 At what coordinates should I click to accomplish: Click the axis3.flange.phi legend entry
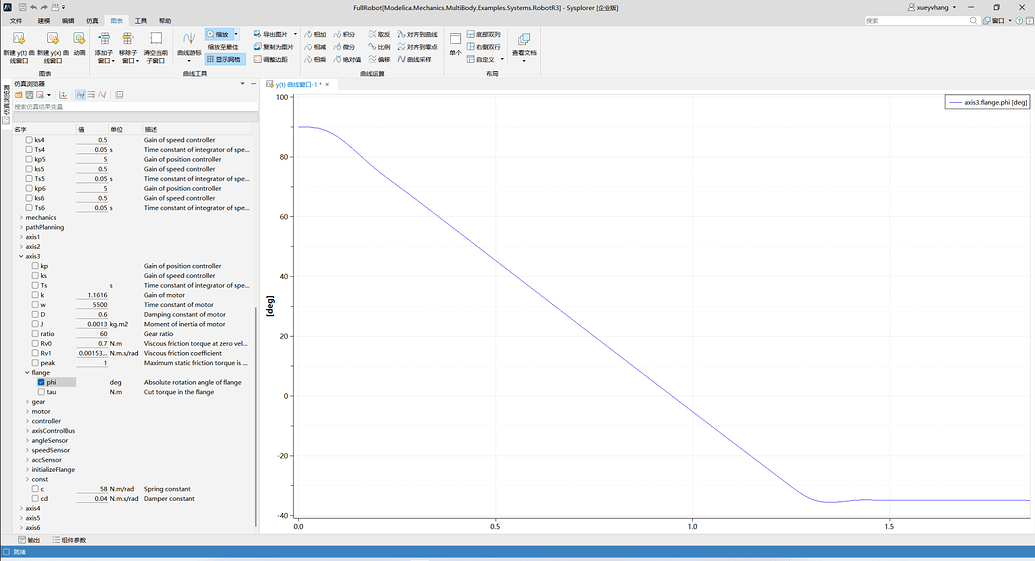987,102
